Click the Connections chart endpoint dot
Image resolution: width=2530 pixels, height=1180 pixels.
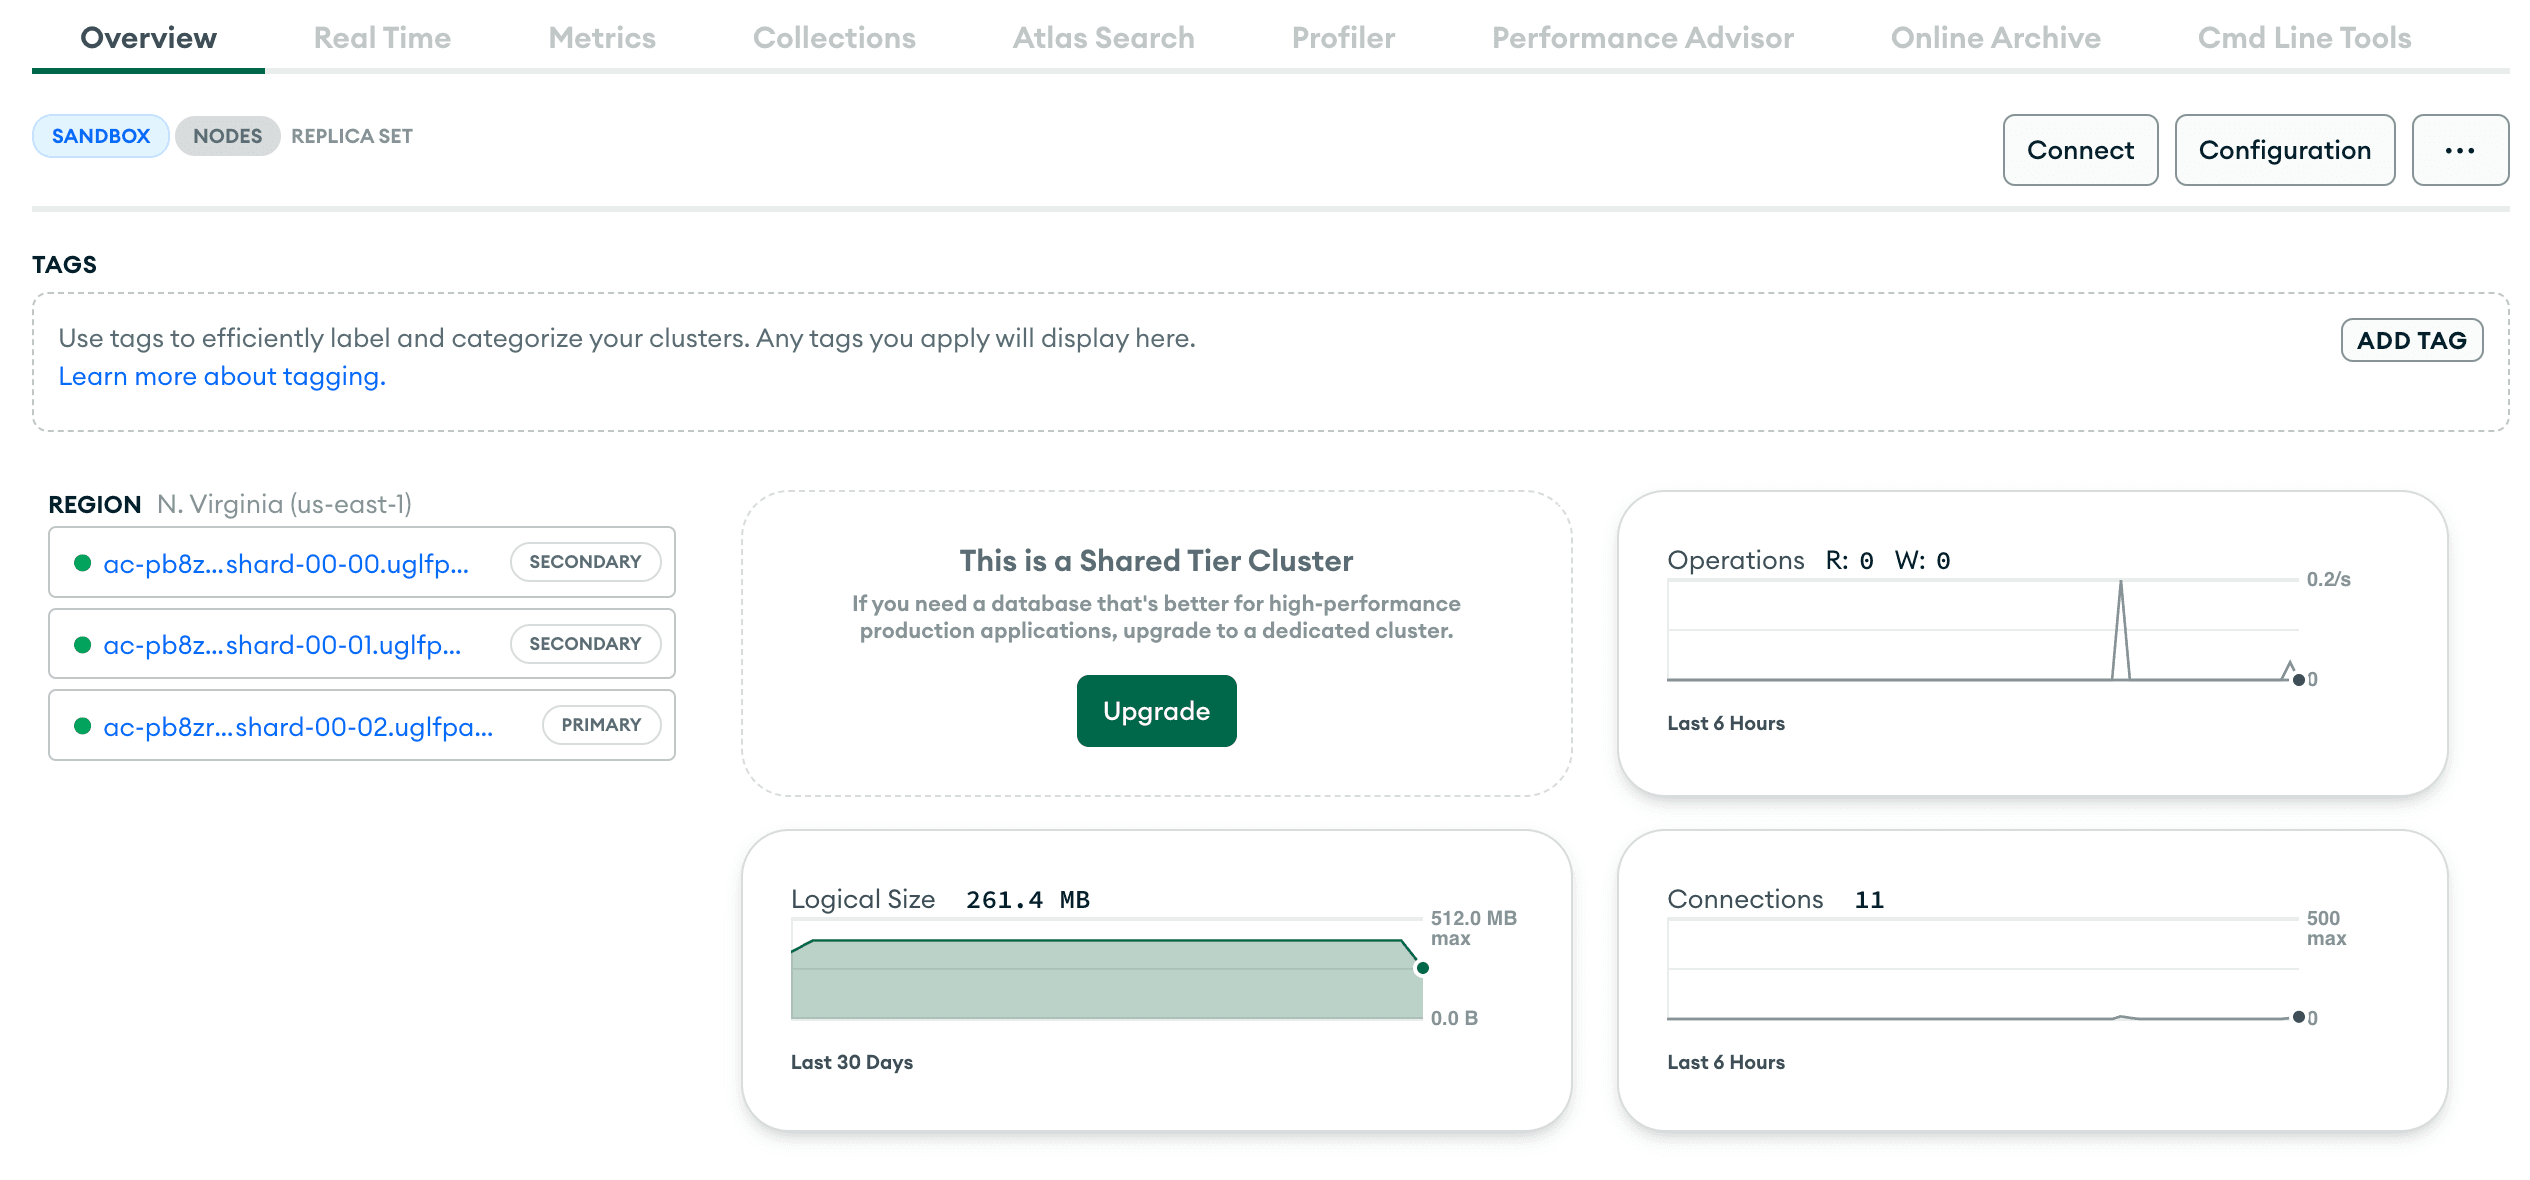point(2298,1017)
